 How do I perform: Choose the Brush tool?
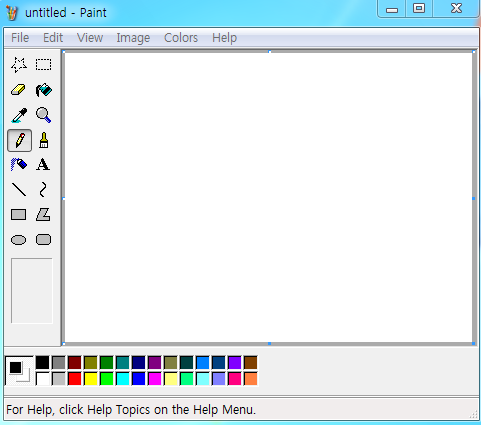44,140
